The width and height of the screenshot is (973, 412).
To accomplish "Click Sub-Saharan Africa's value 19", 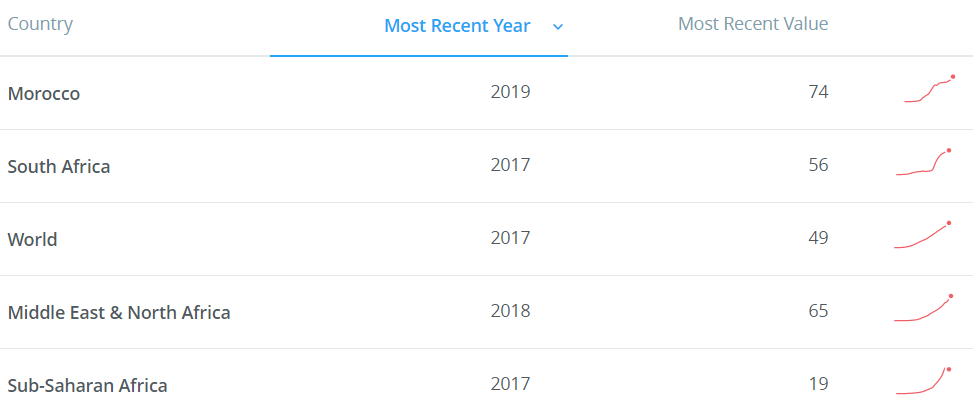I will pos(818,383).
